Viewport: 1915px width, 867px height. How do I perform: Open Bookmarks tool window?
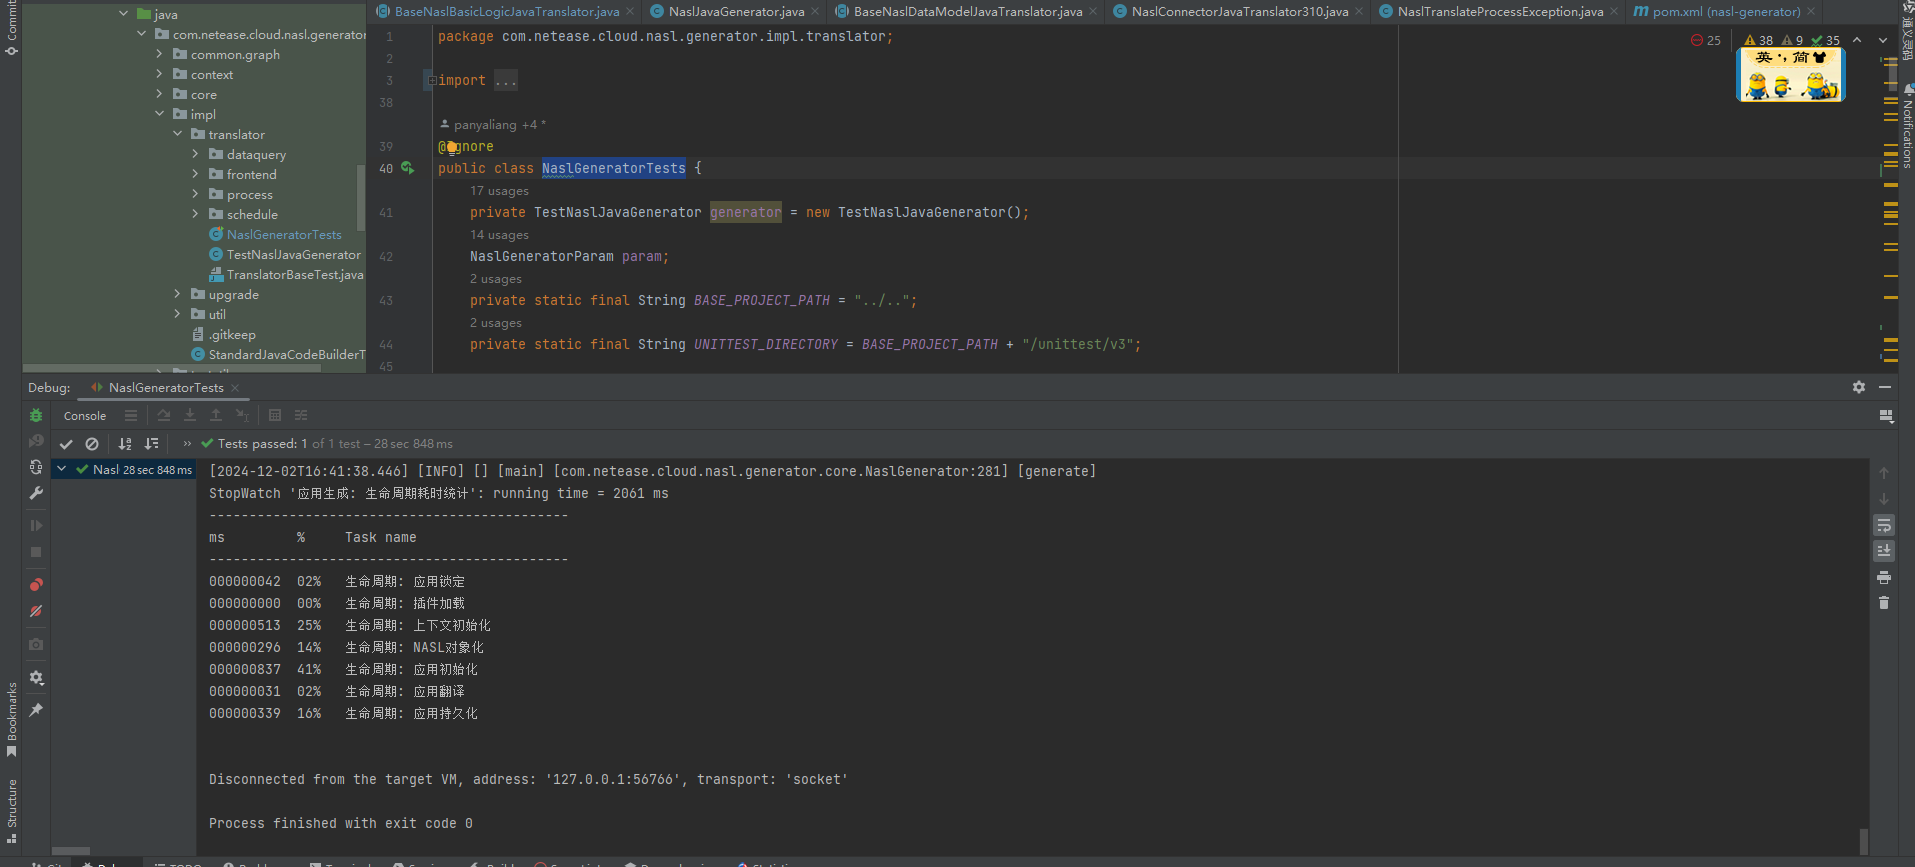tap(11, 718)
